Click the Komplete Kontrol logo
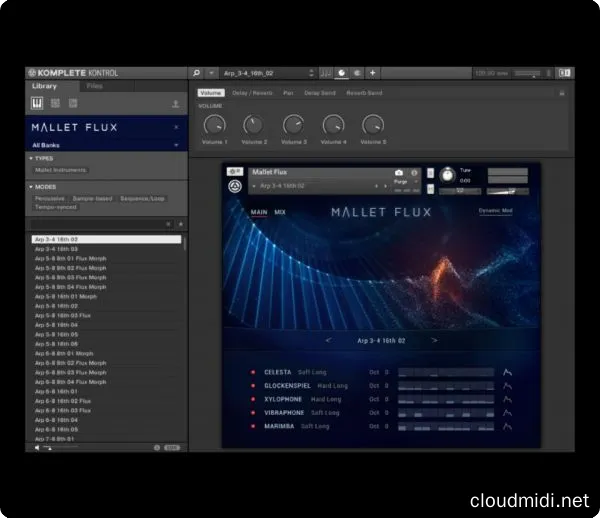 pos(73,73)
